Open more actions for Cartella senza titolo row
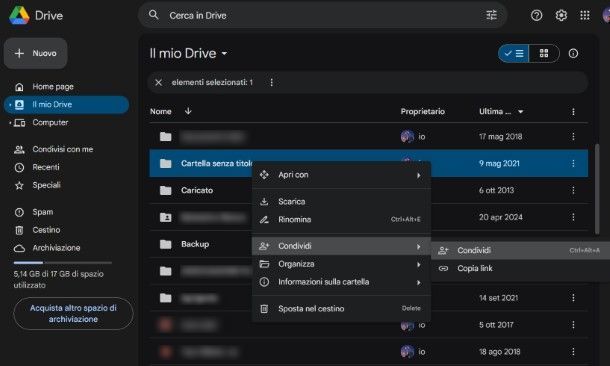The height and width of the screenshot is (366, 610). [x=573, y=163]
